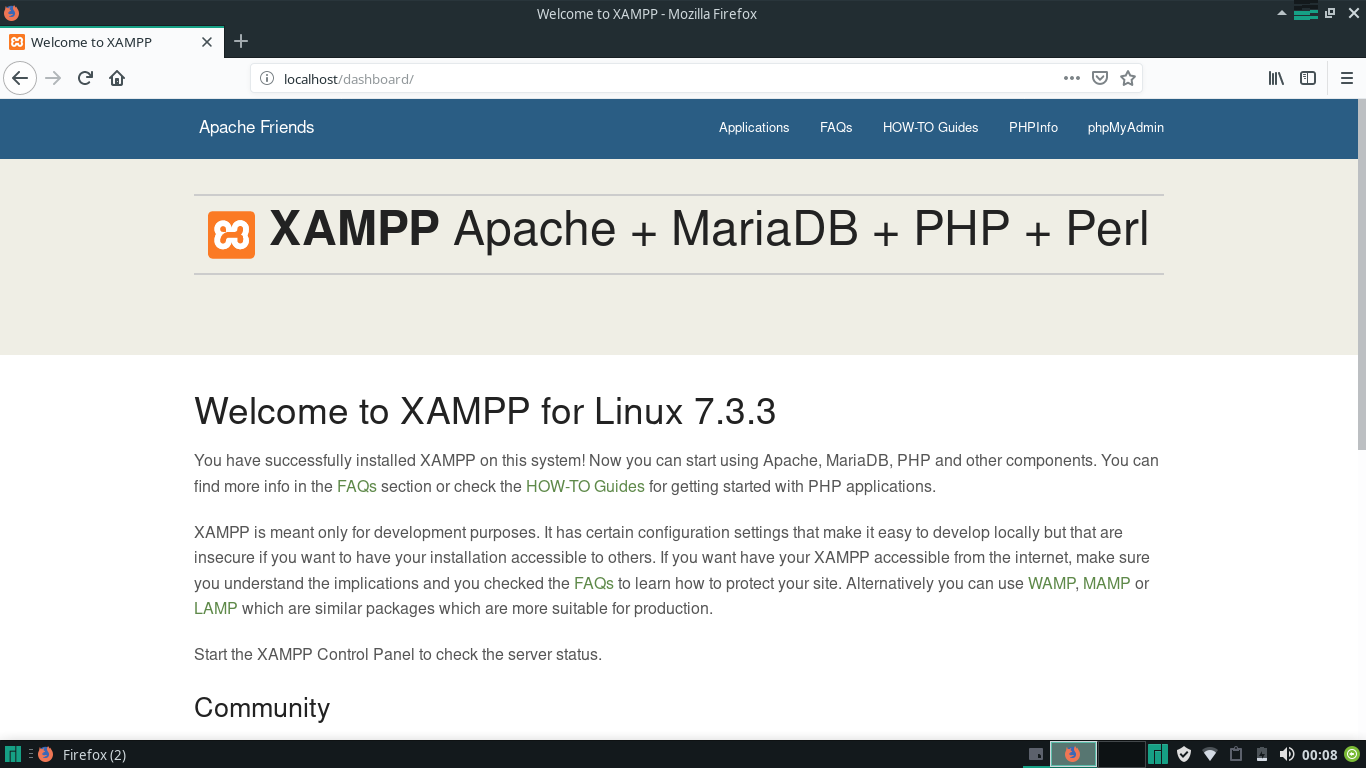Click the Apache Friends brand link
Image resolution: width=1366 pixels, height=768 pixels.
pyautogui.click(x=256, y=127)
